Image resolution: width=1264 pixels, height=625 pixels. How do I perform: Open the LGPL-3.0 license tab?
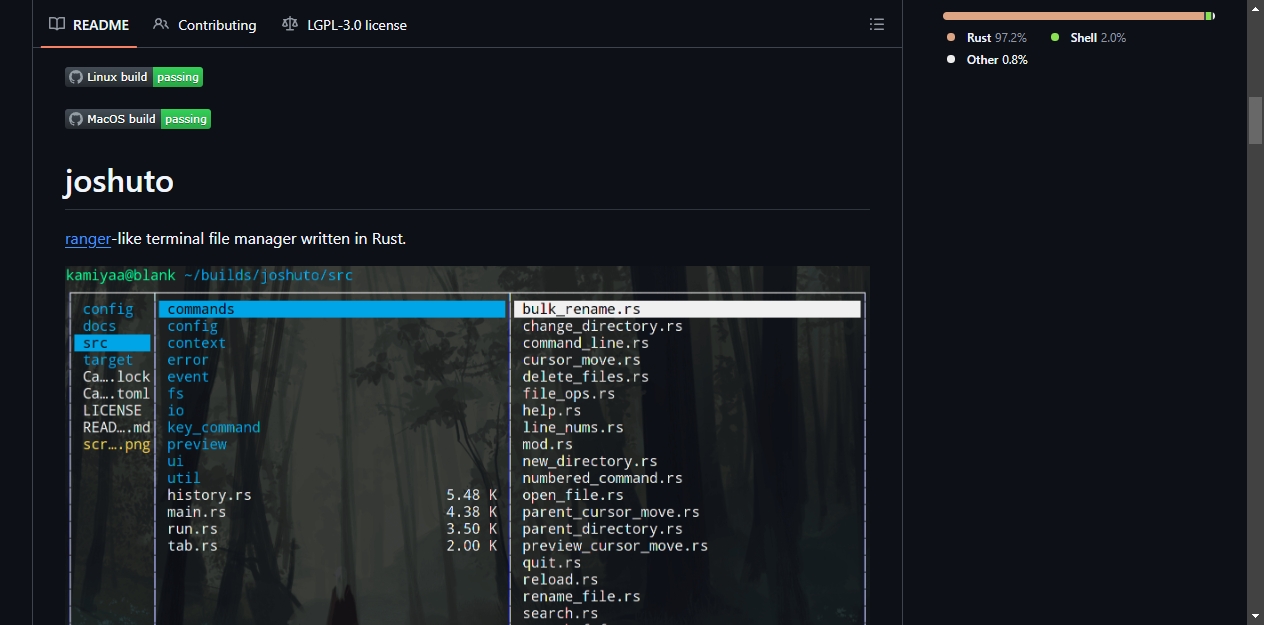344,25
